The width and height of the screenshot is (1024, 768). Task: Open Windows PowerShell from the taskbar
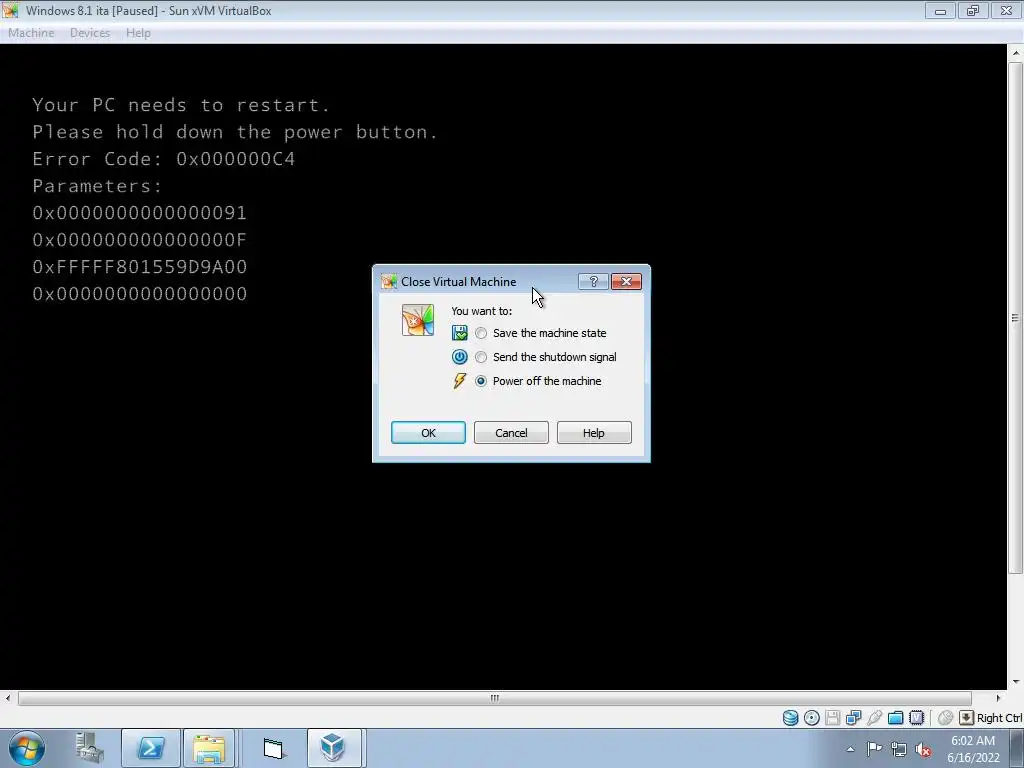click(x=151, y=748)
